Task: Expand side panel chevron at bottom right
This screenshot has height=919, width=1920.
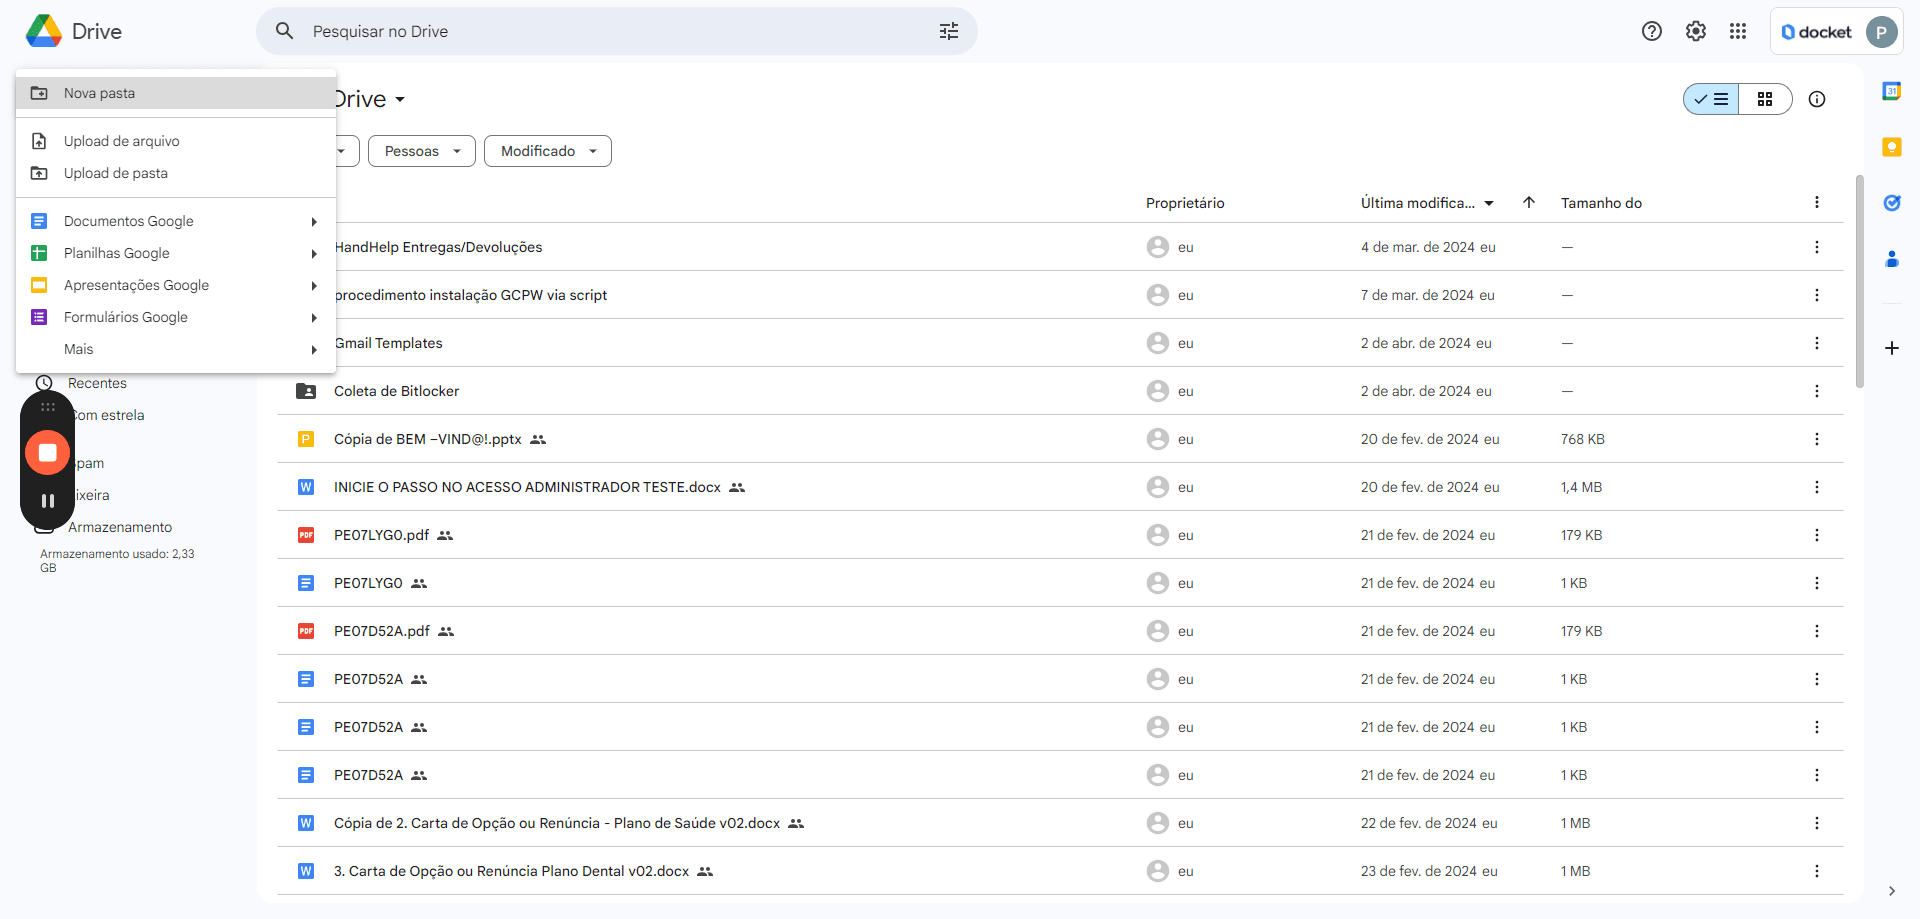Action: [x=1892, y=891]
